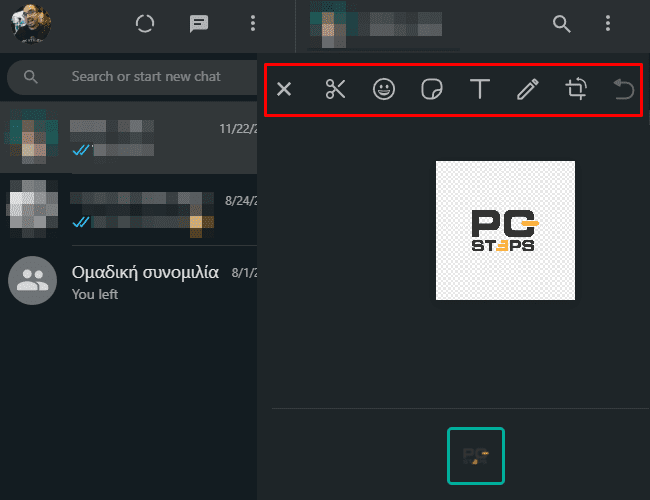Open the contact header in the conversation
This screenshot has height=500, width=650.
click(376, 24)
